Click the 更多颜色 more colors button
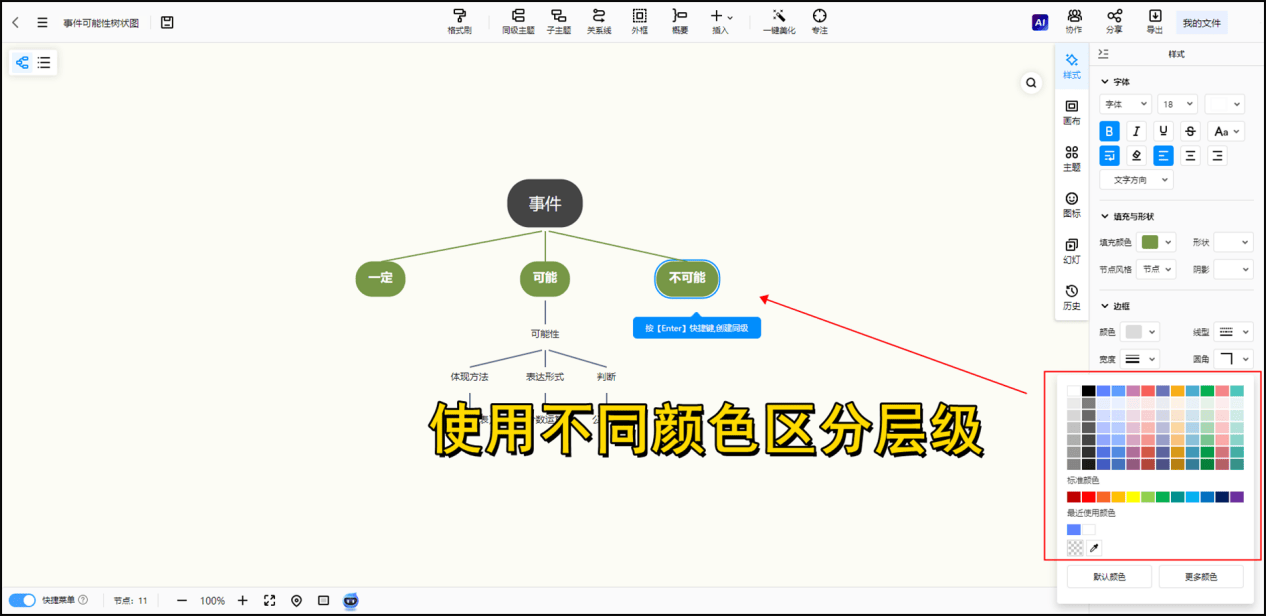This screenshot has width=1266, height=616. 1200,577
